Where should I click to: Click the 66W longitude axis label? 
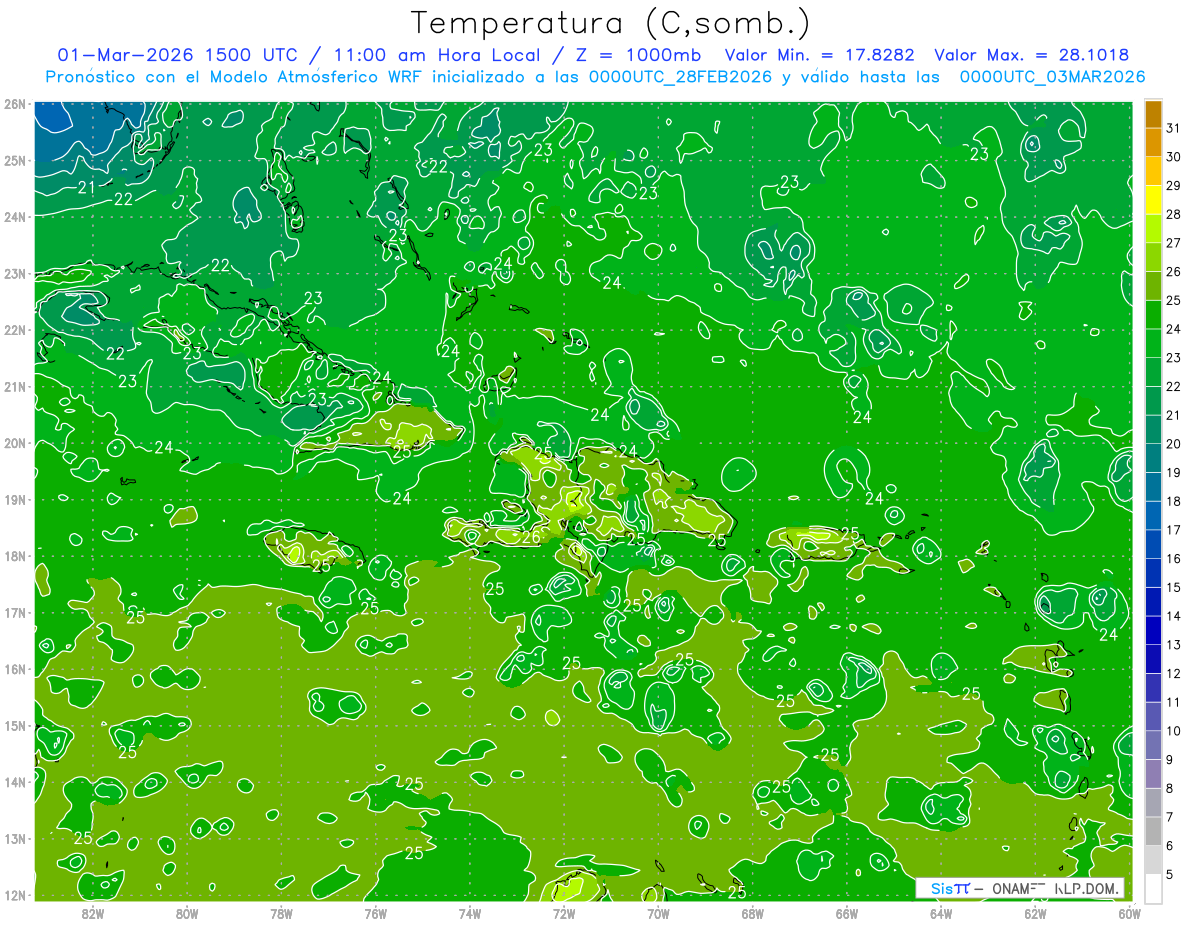coord(846,913)
